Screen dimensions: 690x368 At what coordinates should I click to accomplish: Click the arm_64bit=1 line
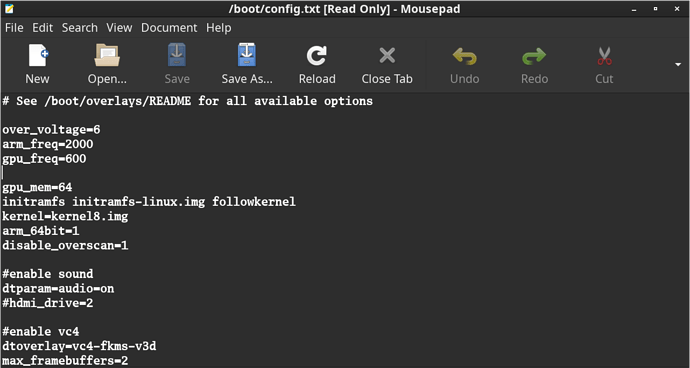tap(40, 231)
